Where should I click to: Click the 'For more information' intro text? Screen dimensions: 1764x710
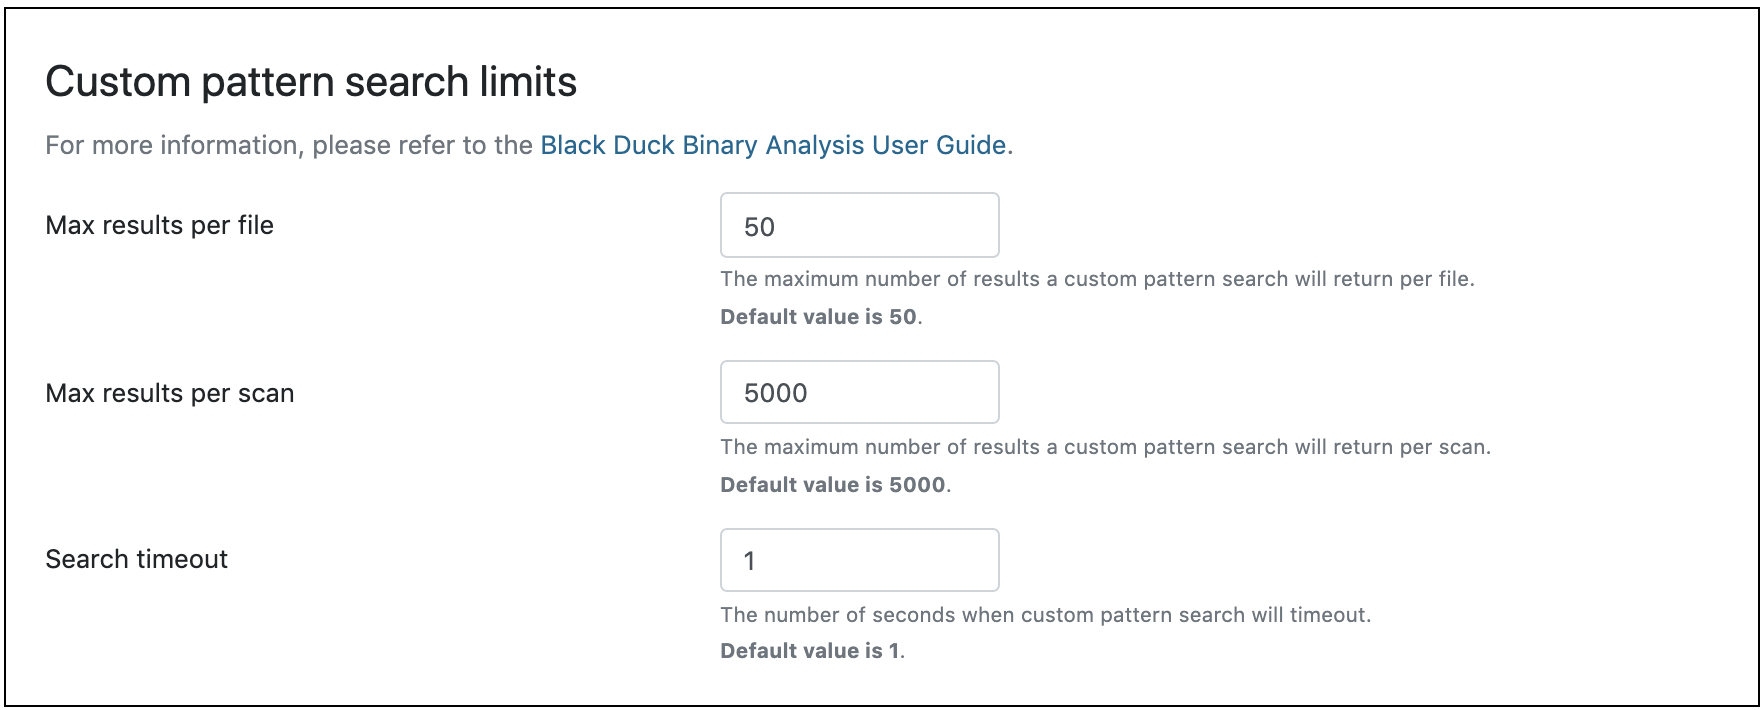(290, 146)
